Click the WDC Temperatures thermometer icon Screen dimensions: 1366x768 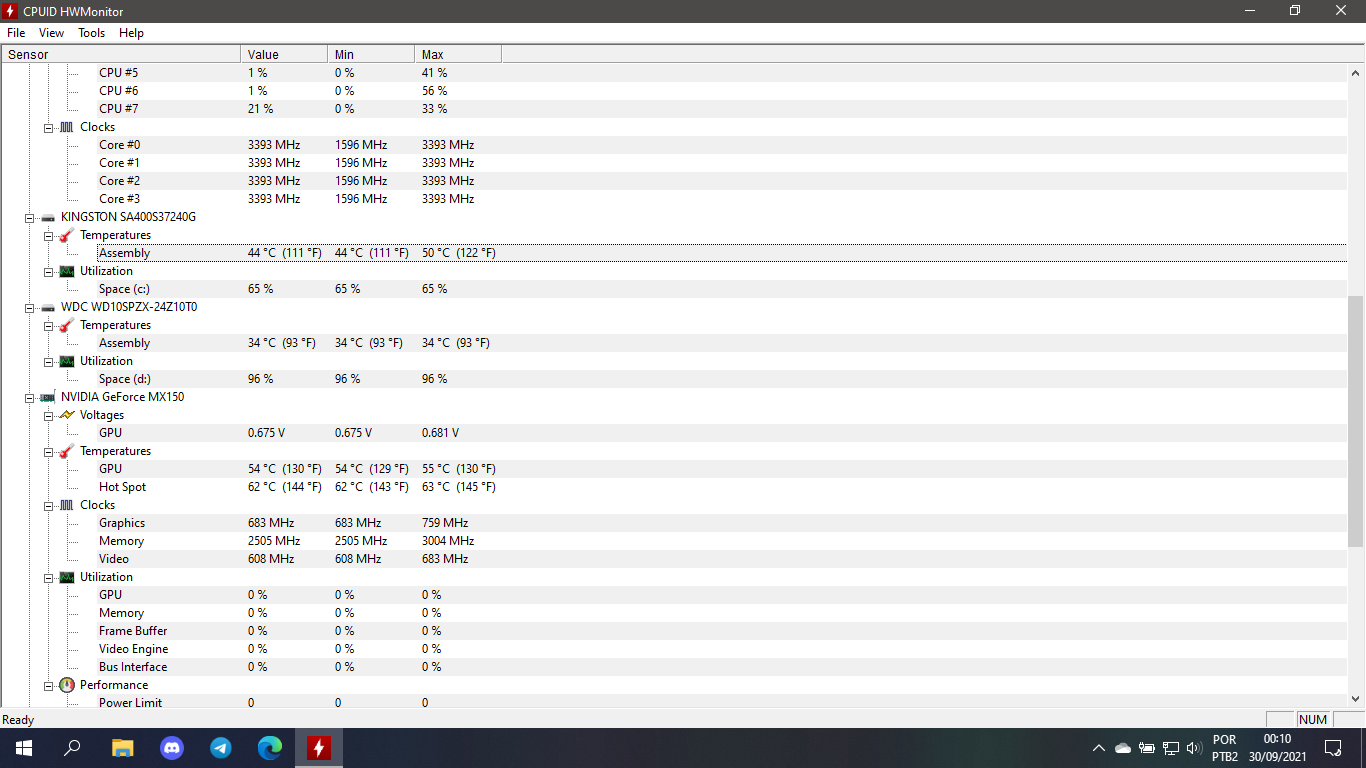pos(66,325)
